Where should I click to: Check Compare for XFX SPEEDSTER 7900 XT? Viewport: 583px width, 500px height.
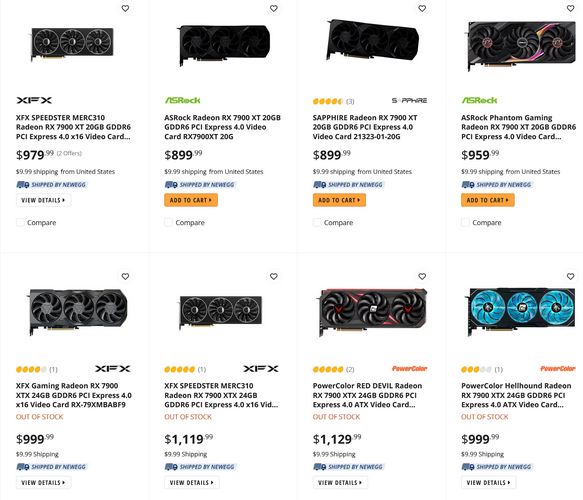click(20, 222)
